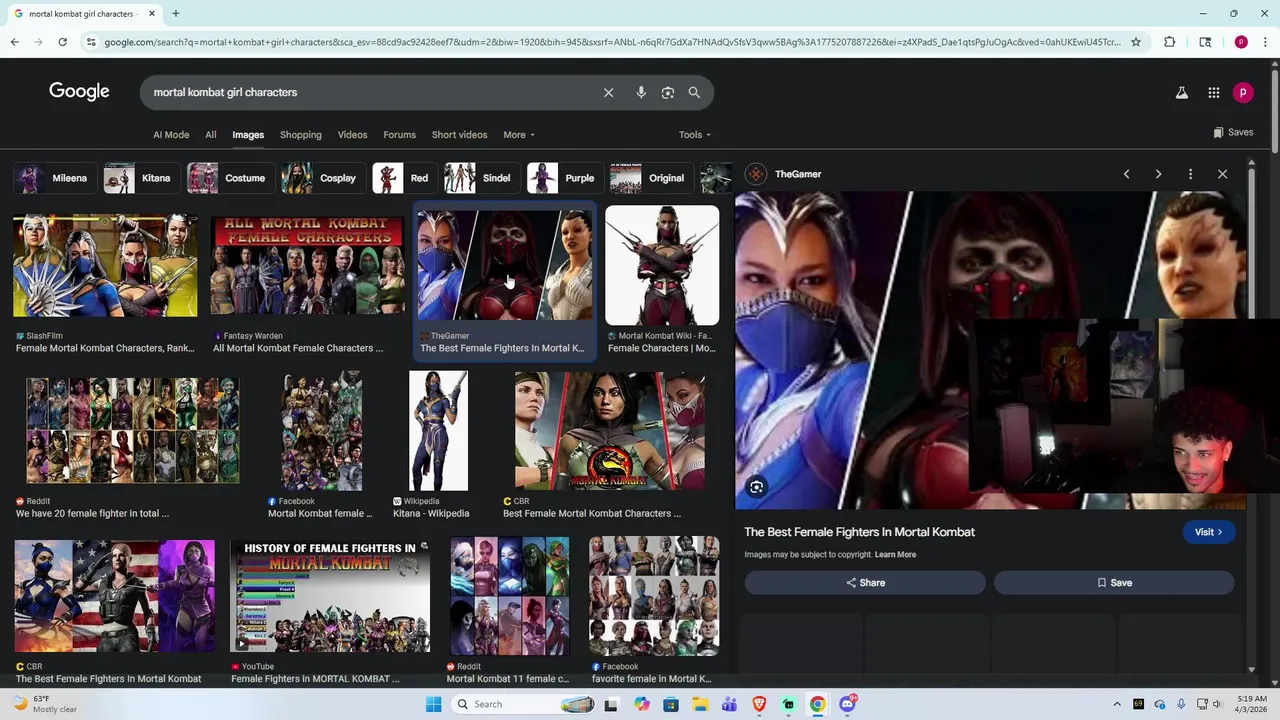Image resolution: width=1280 pixels, height=720 pixels.
Task: Open Google apps grid
Action: click(x=1213, y=92)
